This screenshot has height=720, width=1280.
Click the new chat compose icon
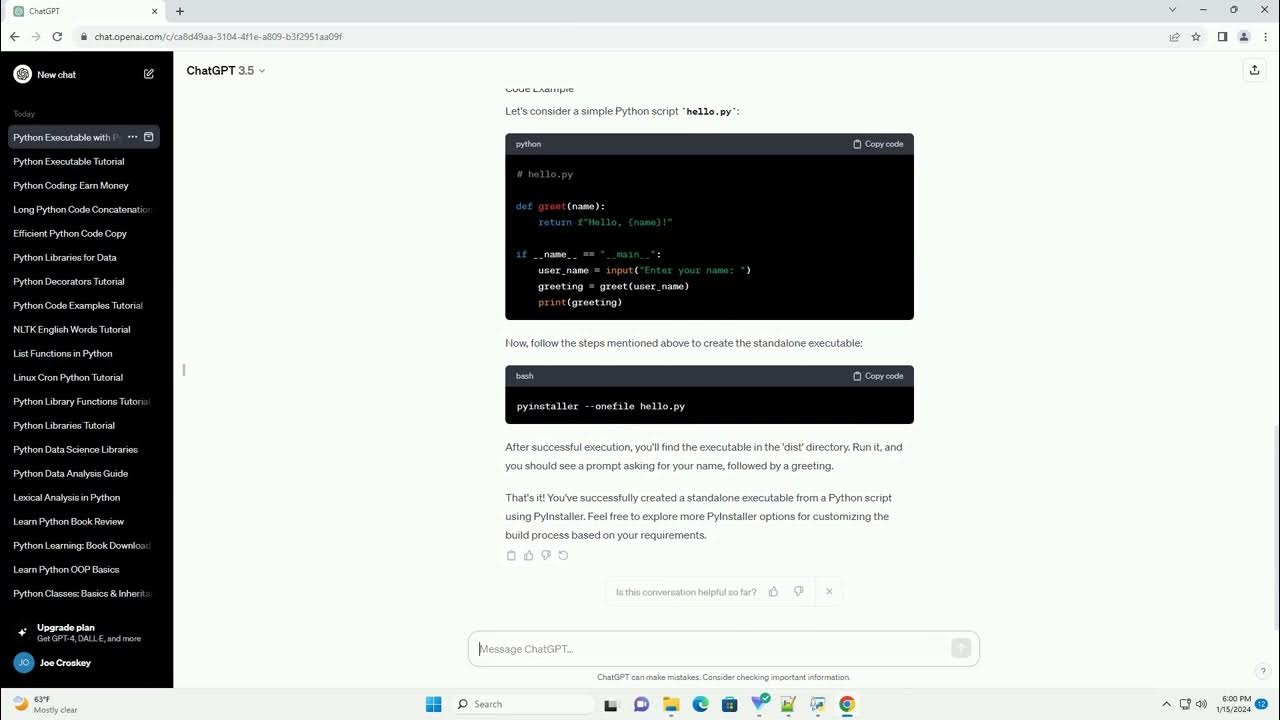click(x=149, y=74)
